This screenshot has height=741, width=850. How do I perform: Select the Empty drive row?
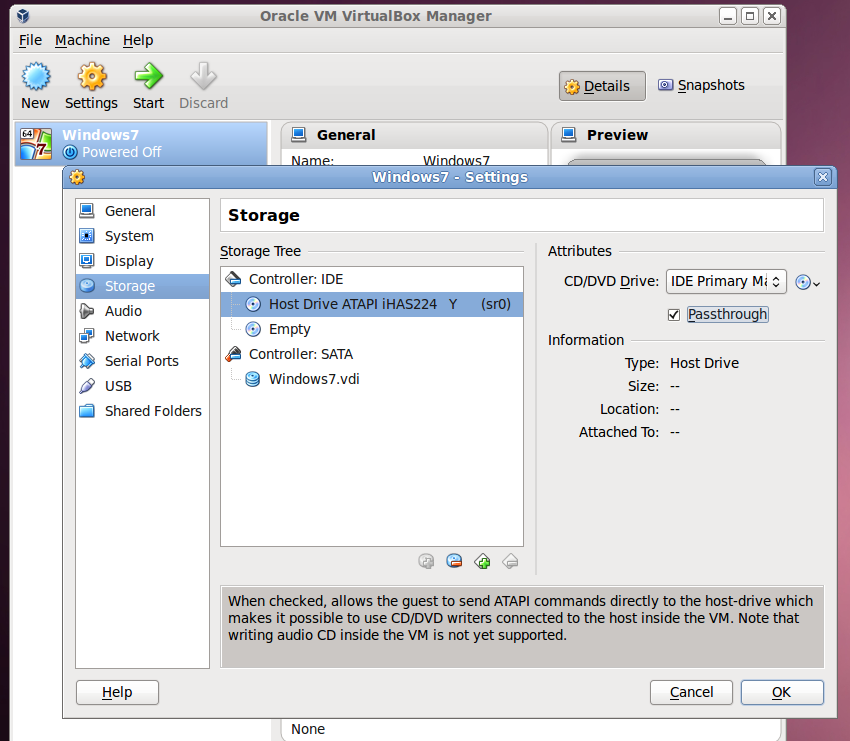click(x=372, y=329)
